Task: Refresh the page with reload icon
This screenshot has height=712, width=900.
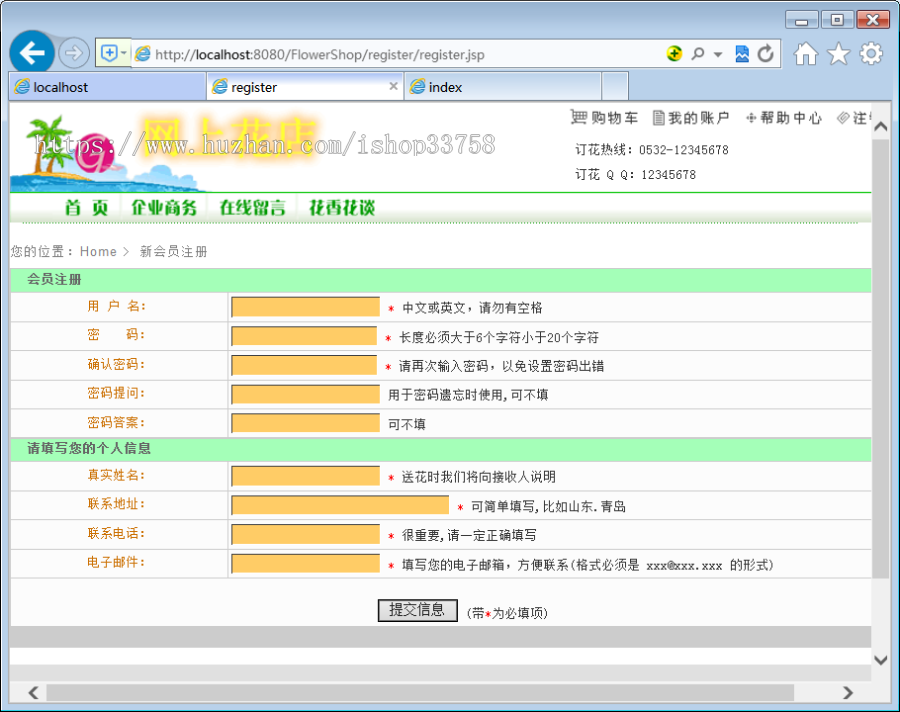Action: (x=764, y=54)
